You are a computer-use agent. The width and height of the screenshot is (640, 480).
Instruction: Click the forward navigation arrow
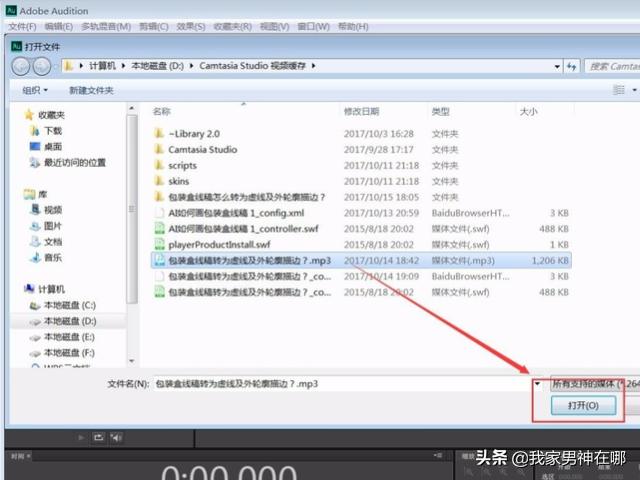pyautogui.click(x=42, y=66)
